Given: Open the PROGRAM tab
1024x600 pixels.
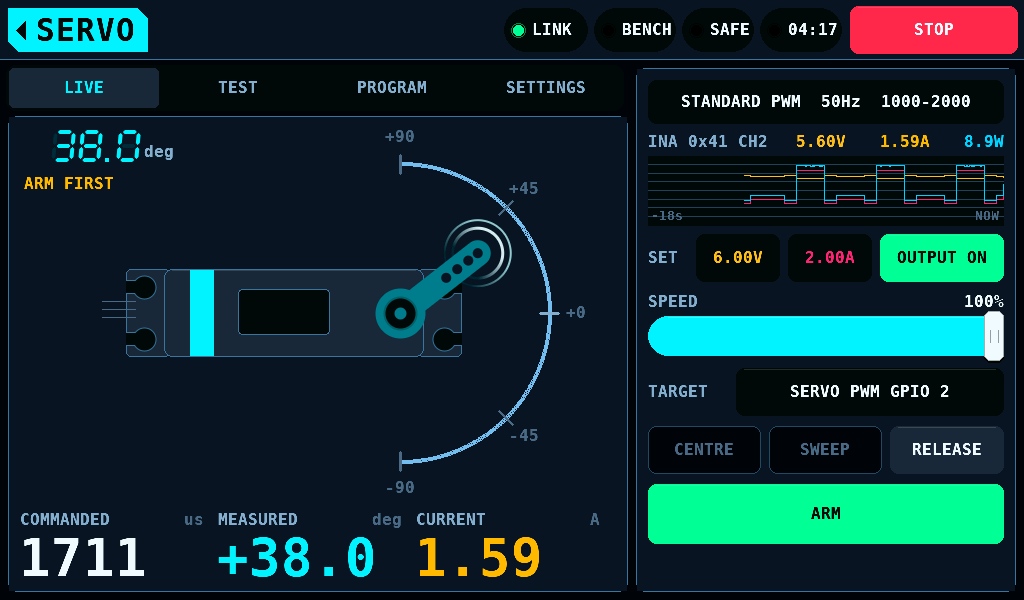Looking at the screenshot, I should point(392,87).
